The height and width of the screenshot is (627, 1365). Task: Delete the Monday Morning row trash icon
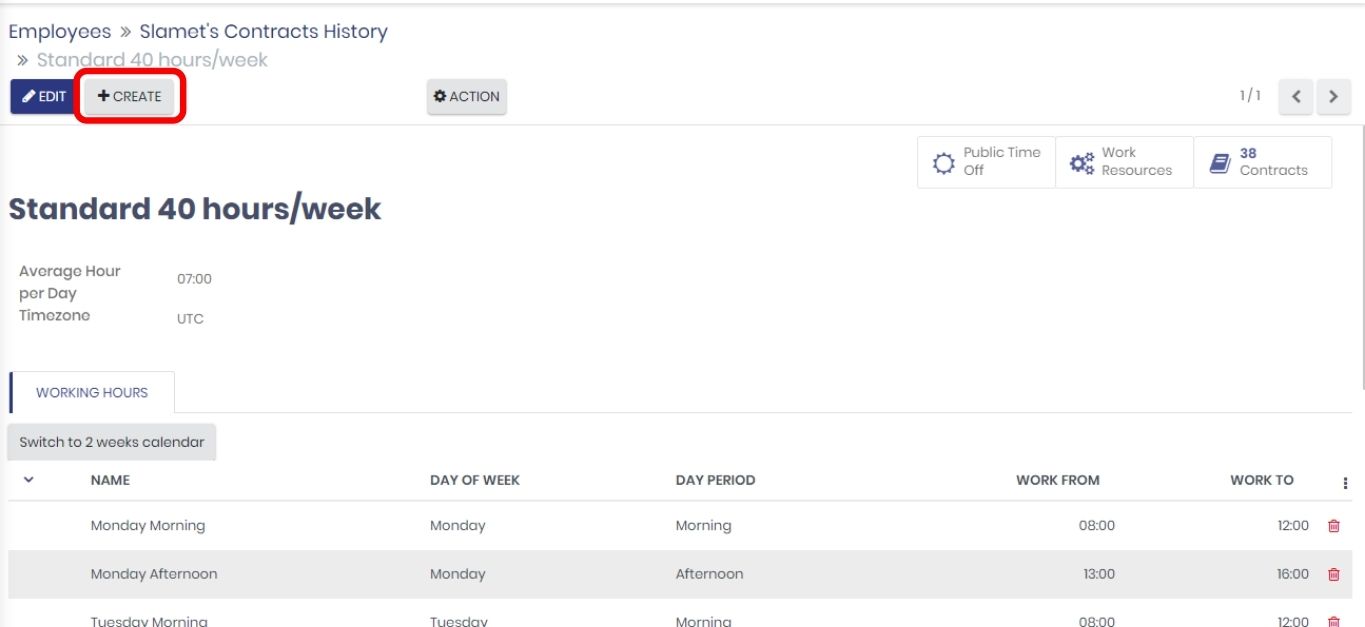click(1333, 526)
